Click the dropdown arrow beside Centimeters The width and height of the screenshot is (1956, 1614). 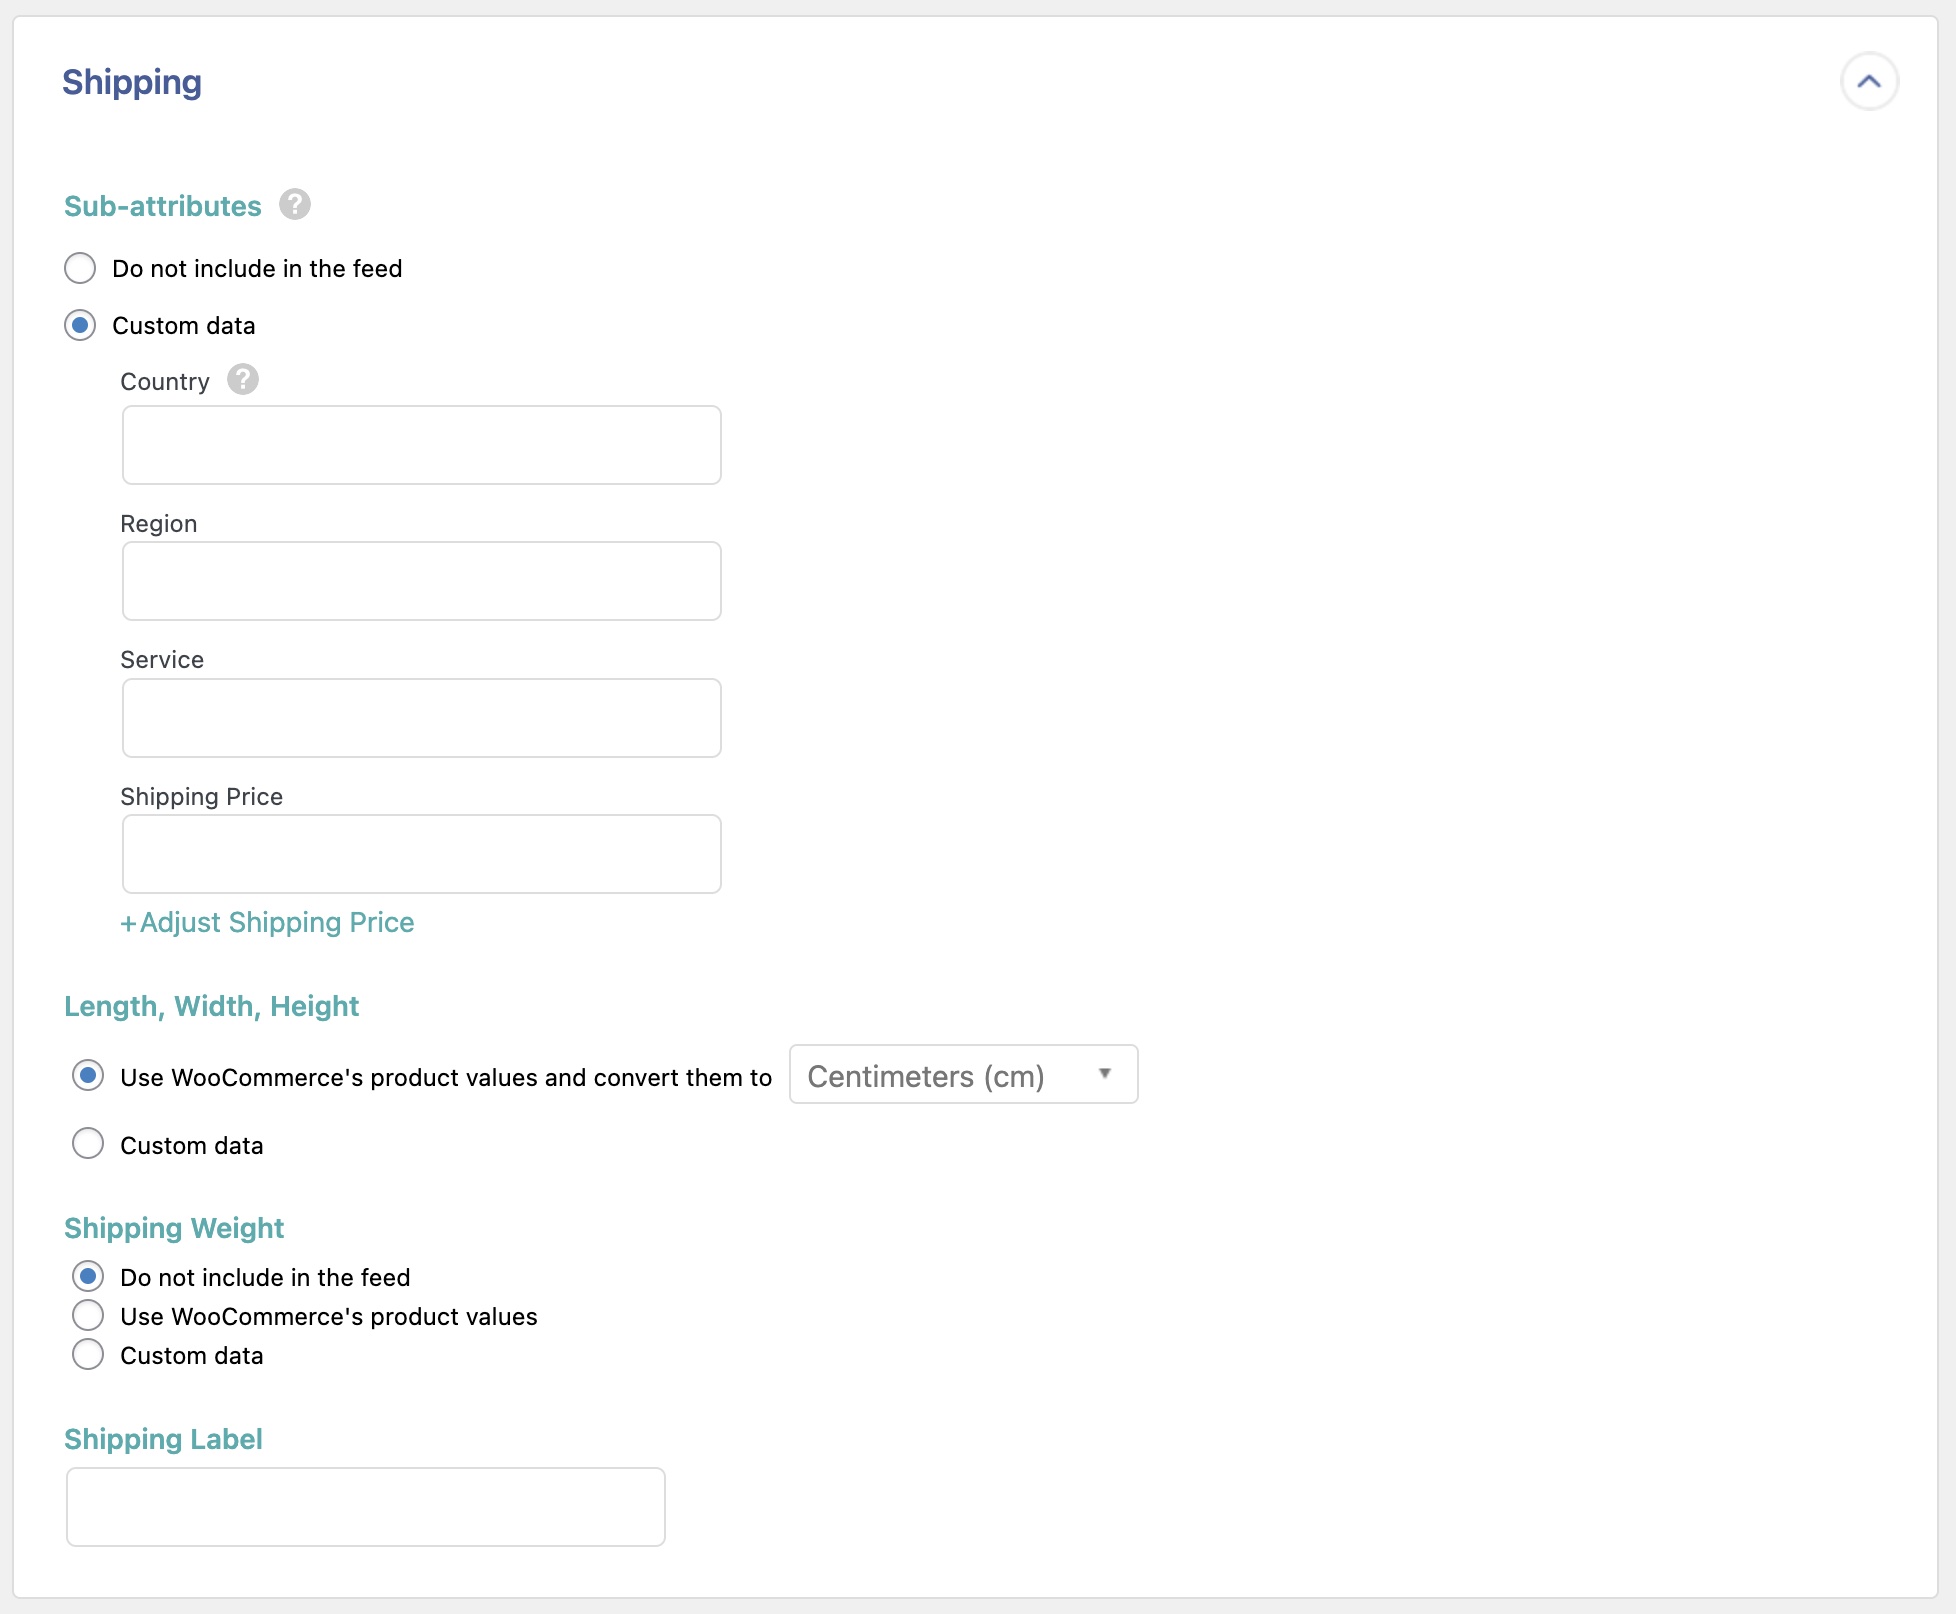coord(1104,1074)
